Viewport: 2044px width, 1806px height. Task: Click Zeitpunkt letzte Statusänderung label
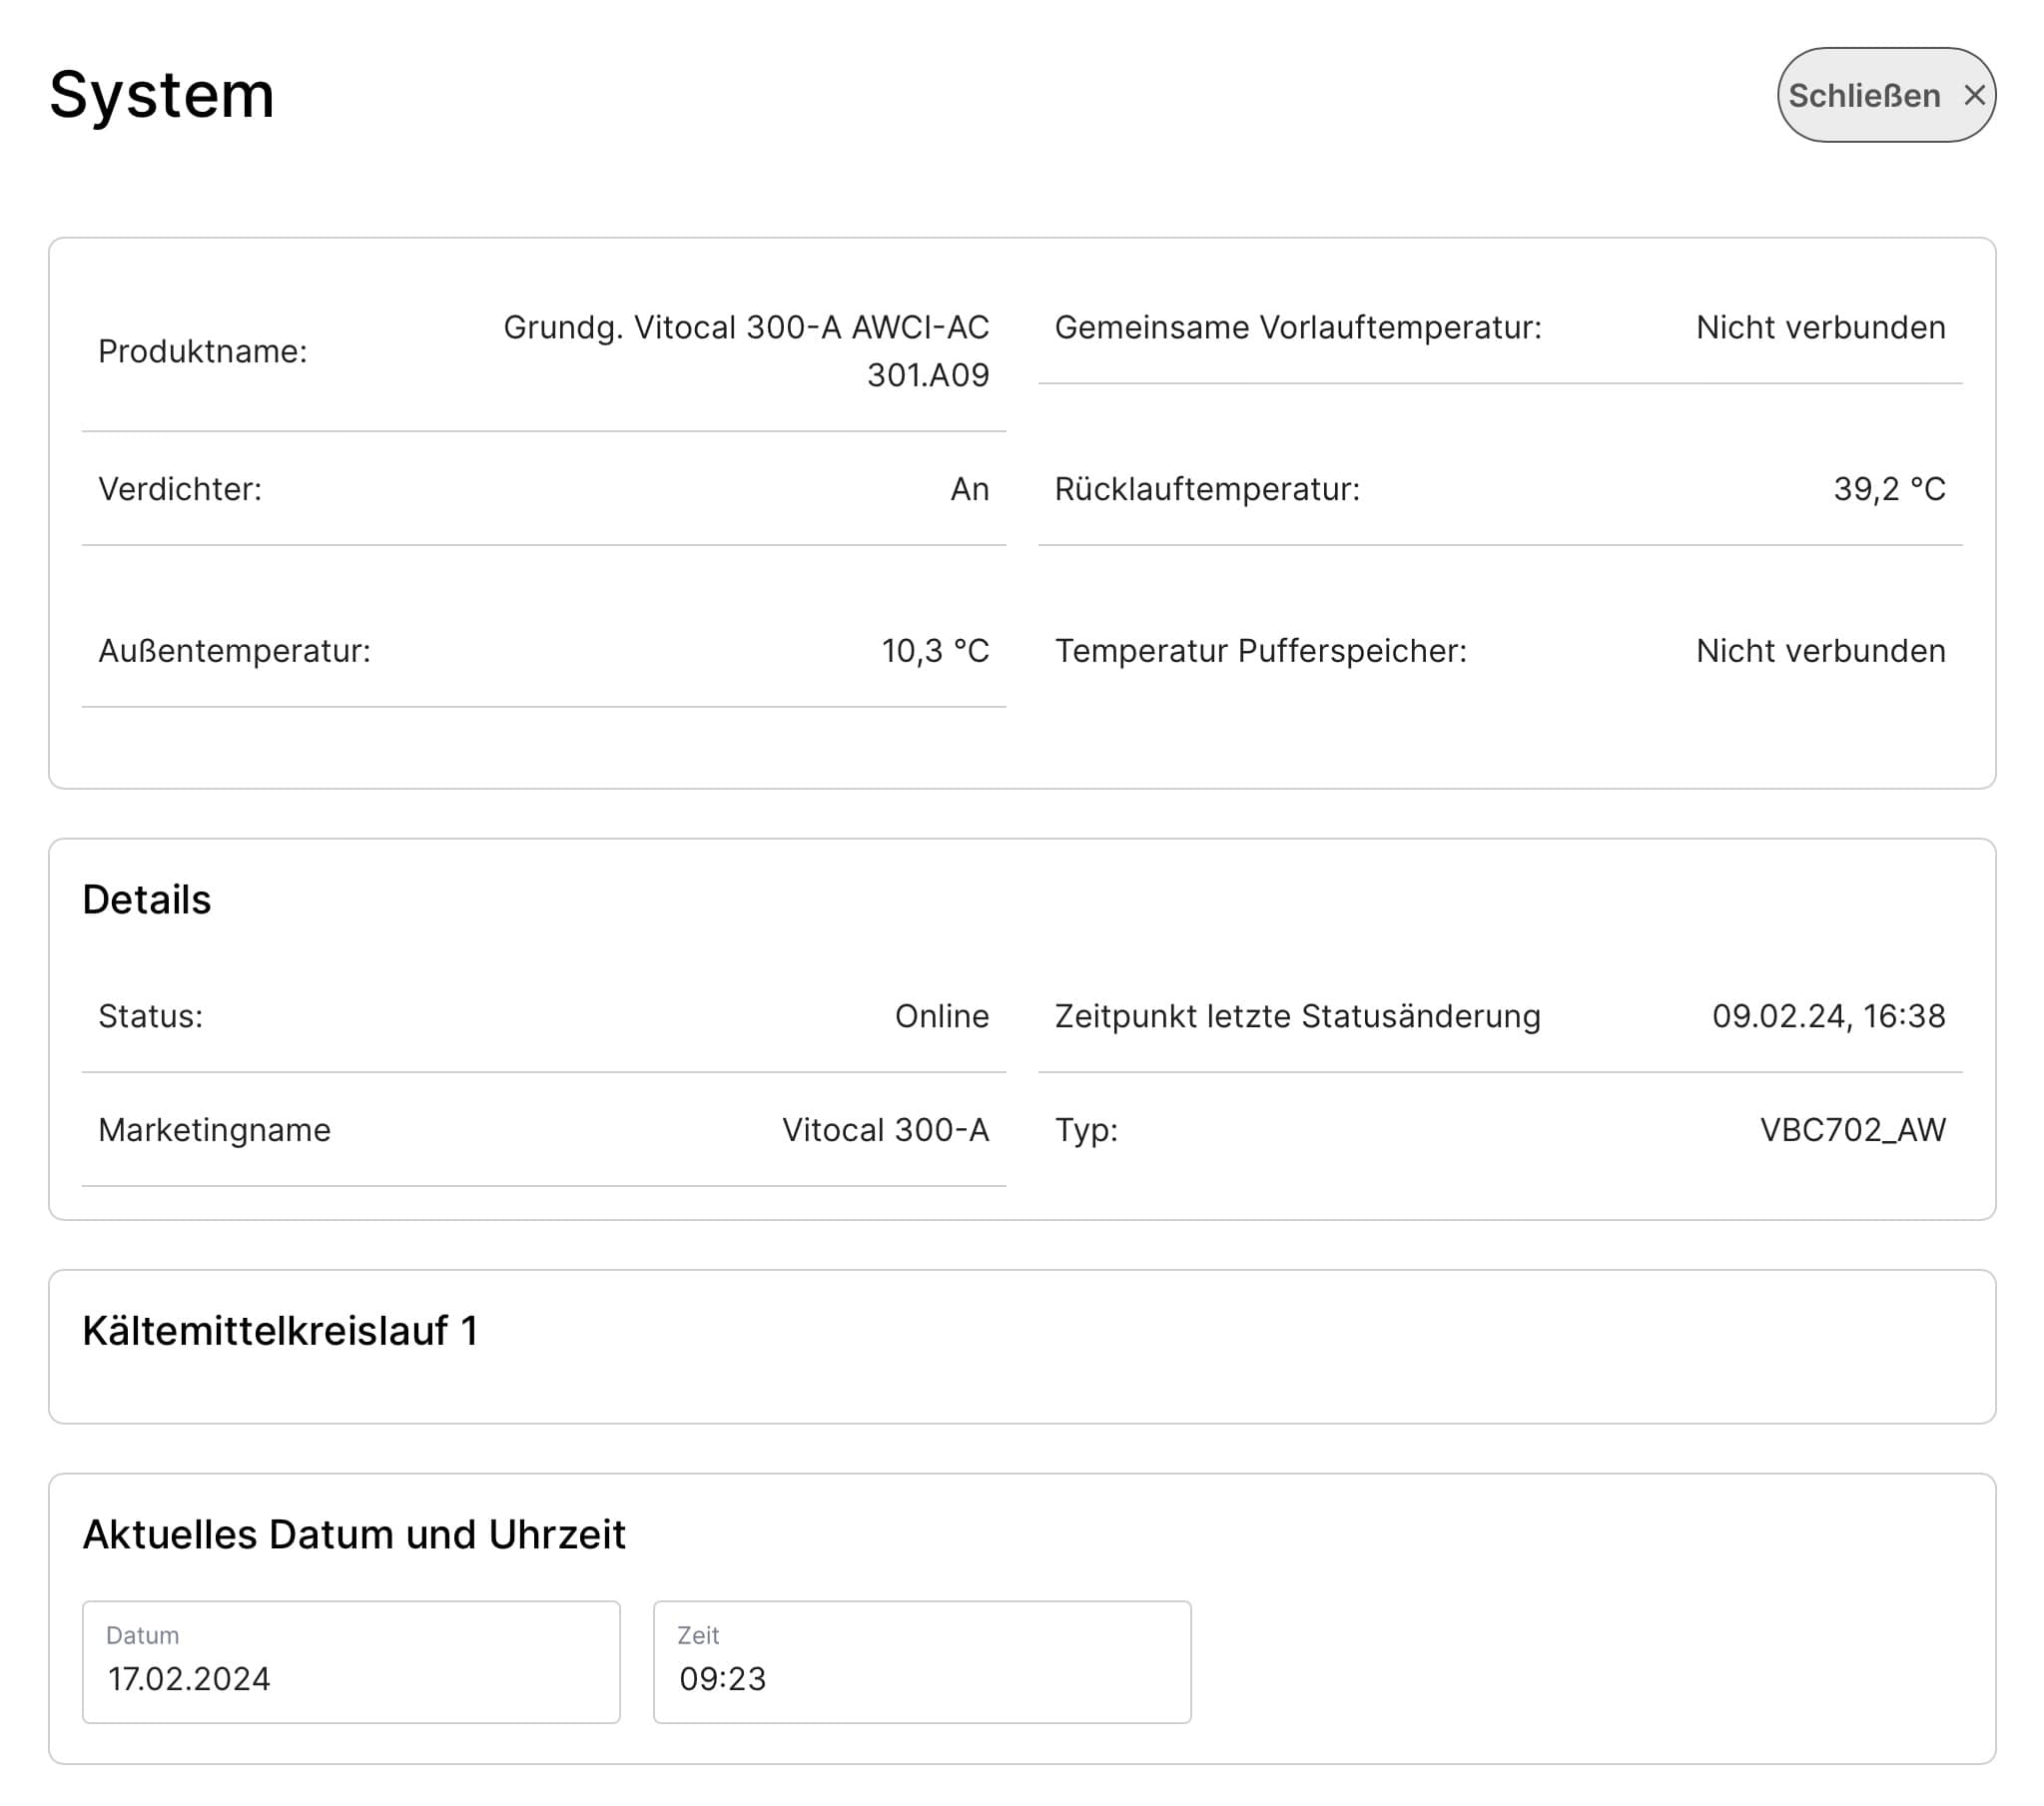click(x=1298, y=1016)
